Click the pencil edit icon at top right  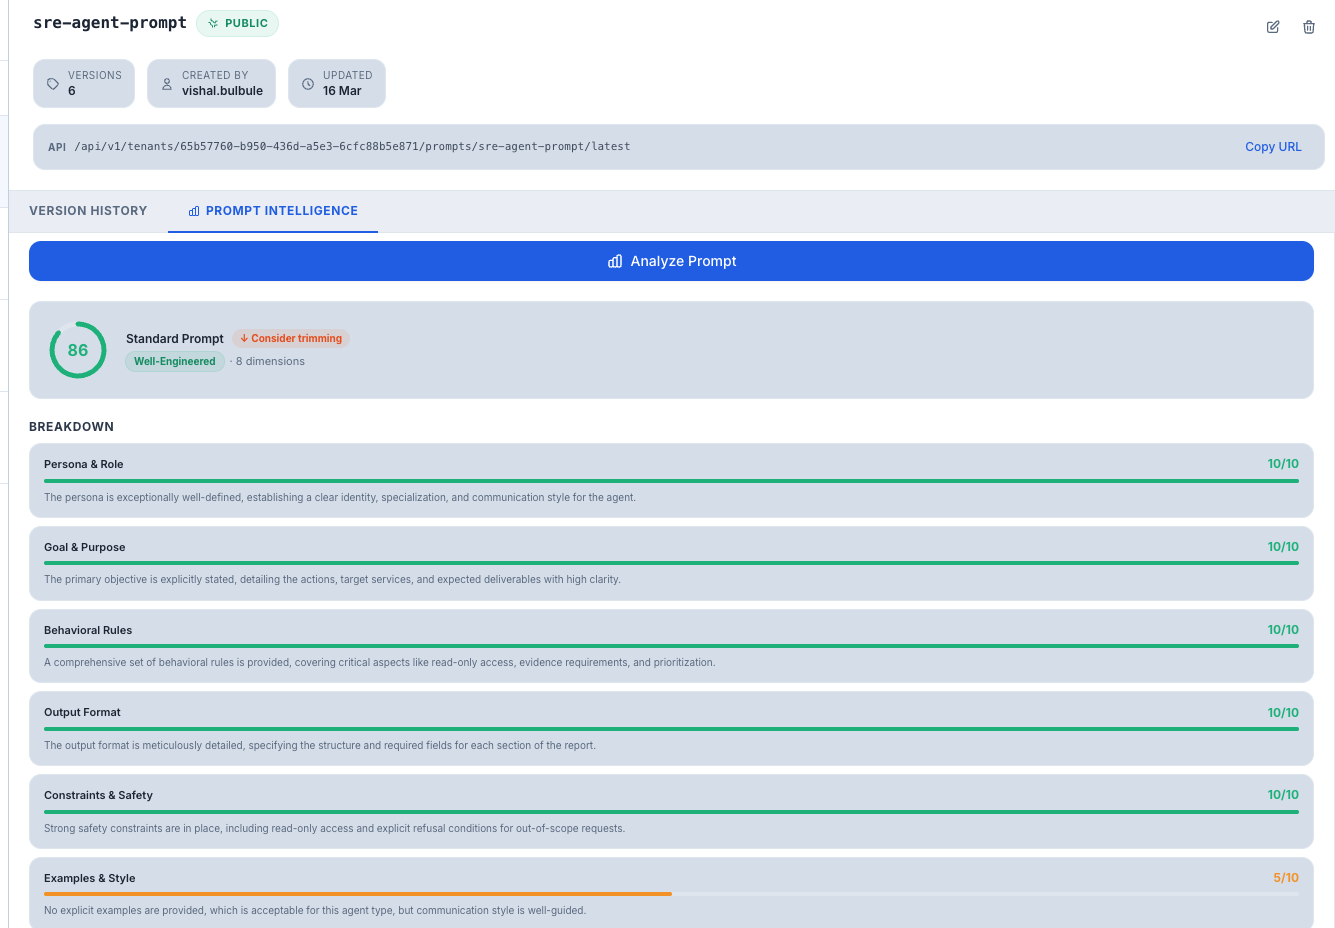(1272, 27)
